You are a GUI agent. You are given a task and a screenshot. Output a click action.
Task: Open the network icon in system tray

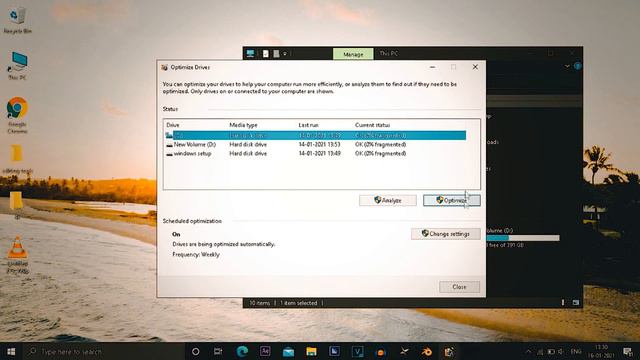[x=540, y=352]
